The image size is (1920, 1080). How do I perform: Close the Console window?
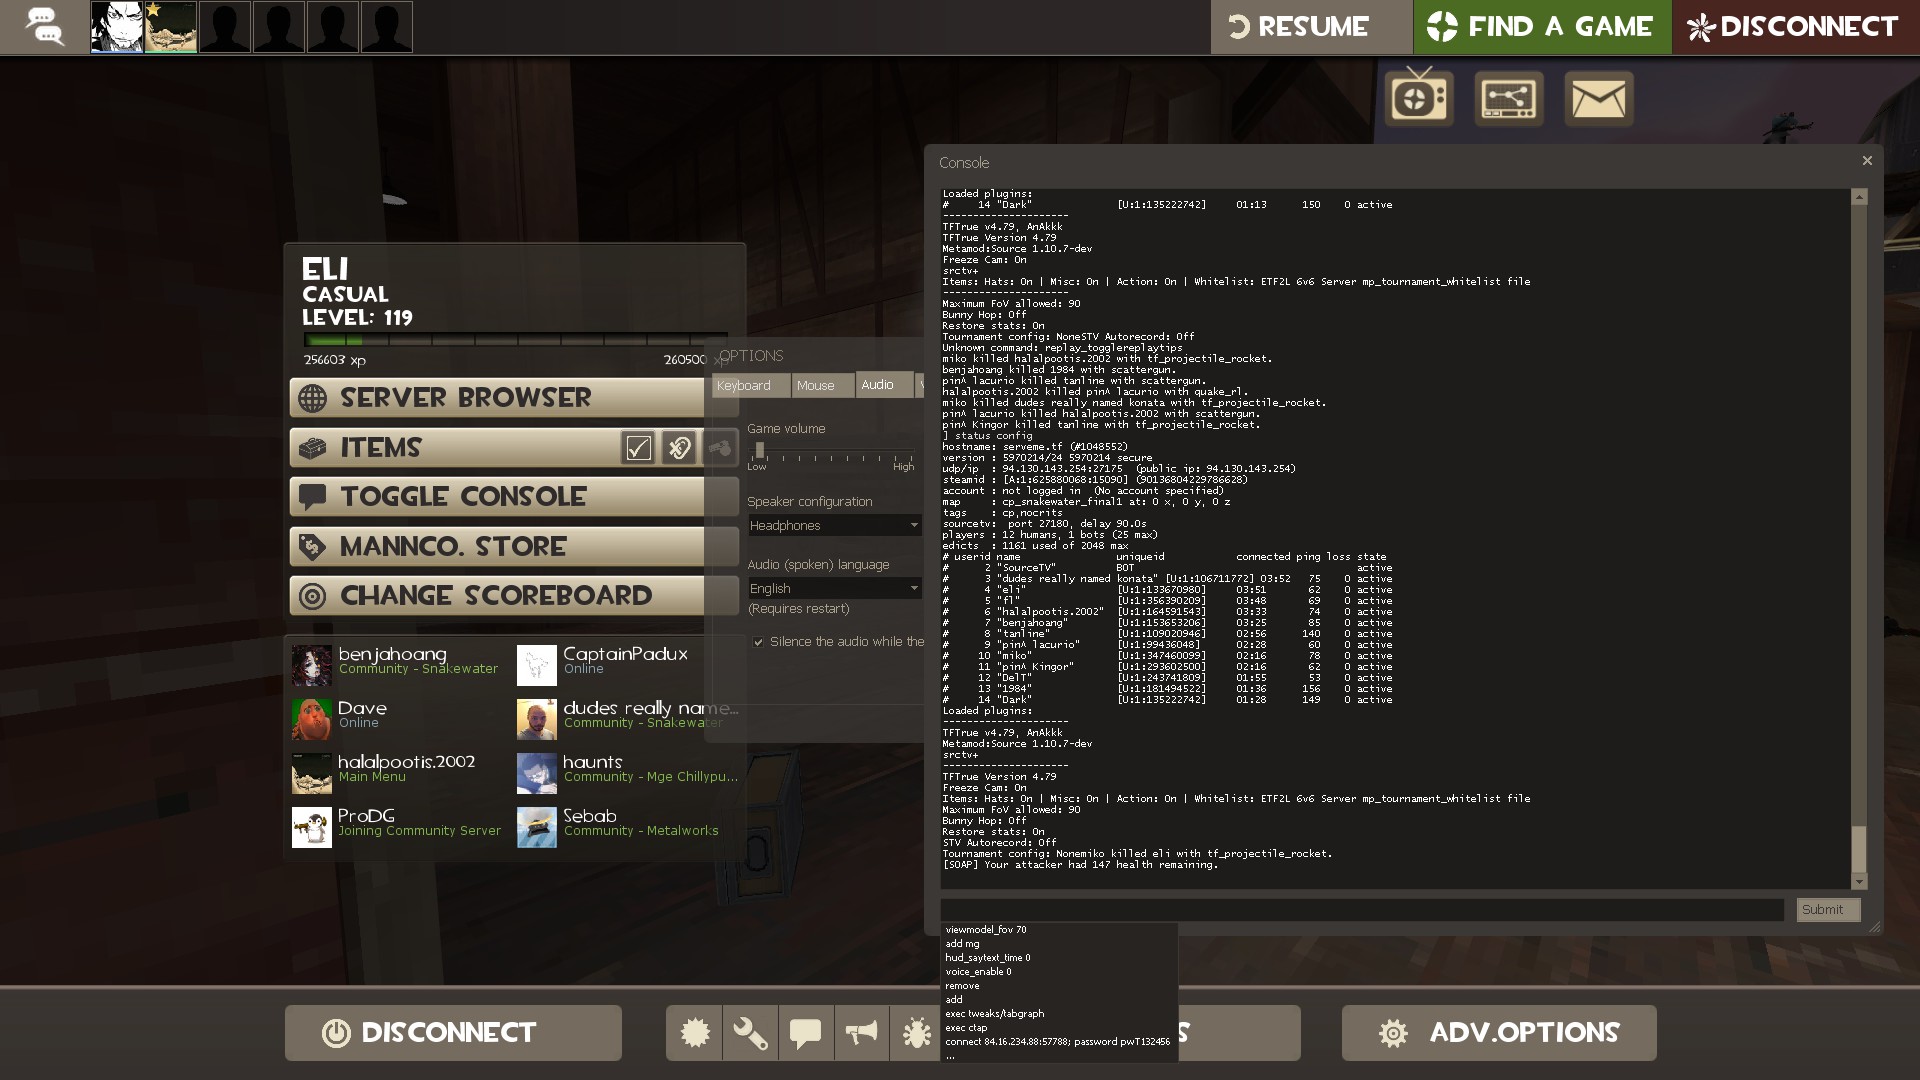1866,161
